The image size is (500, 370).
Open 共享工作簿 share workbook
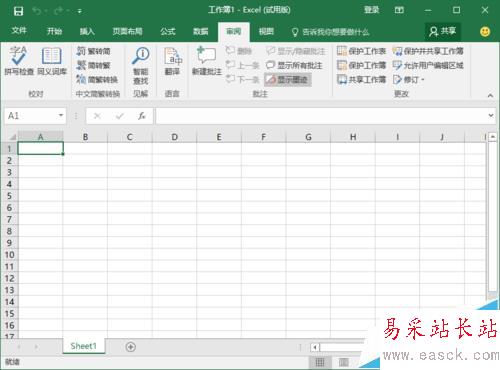click(x=361, y=79)
